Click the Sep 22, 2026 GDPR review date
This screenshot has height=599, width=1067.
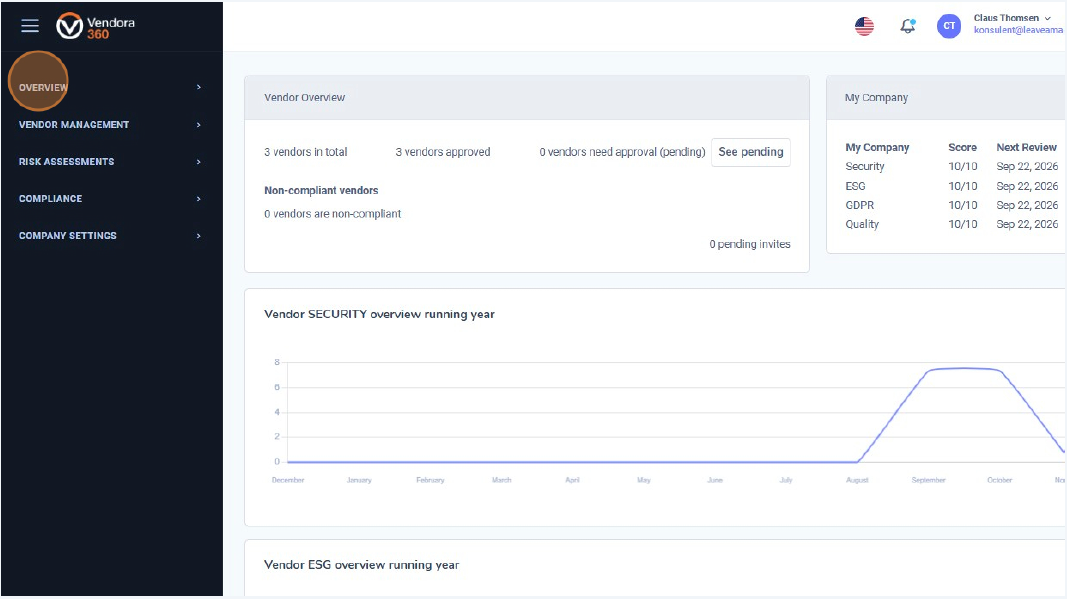(x=1026, y=205)
